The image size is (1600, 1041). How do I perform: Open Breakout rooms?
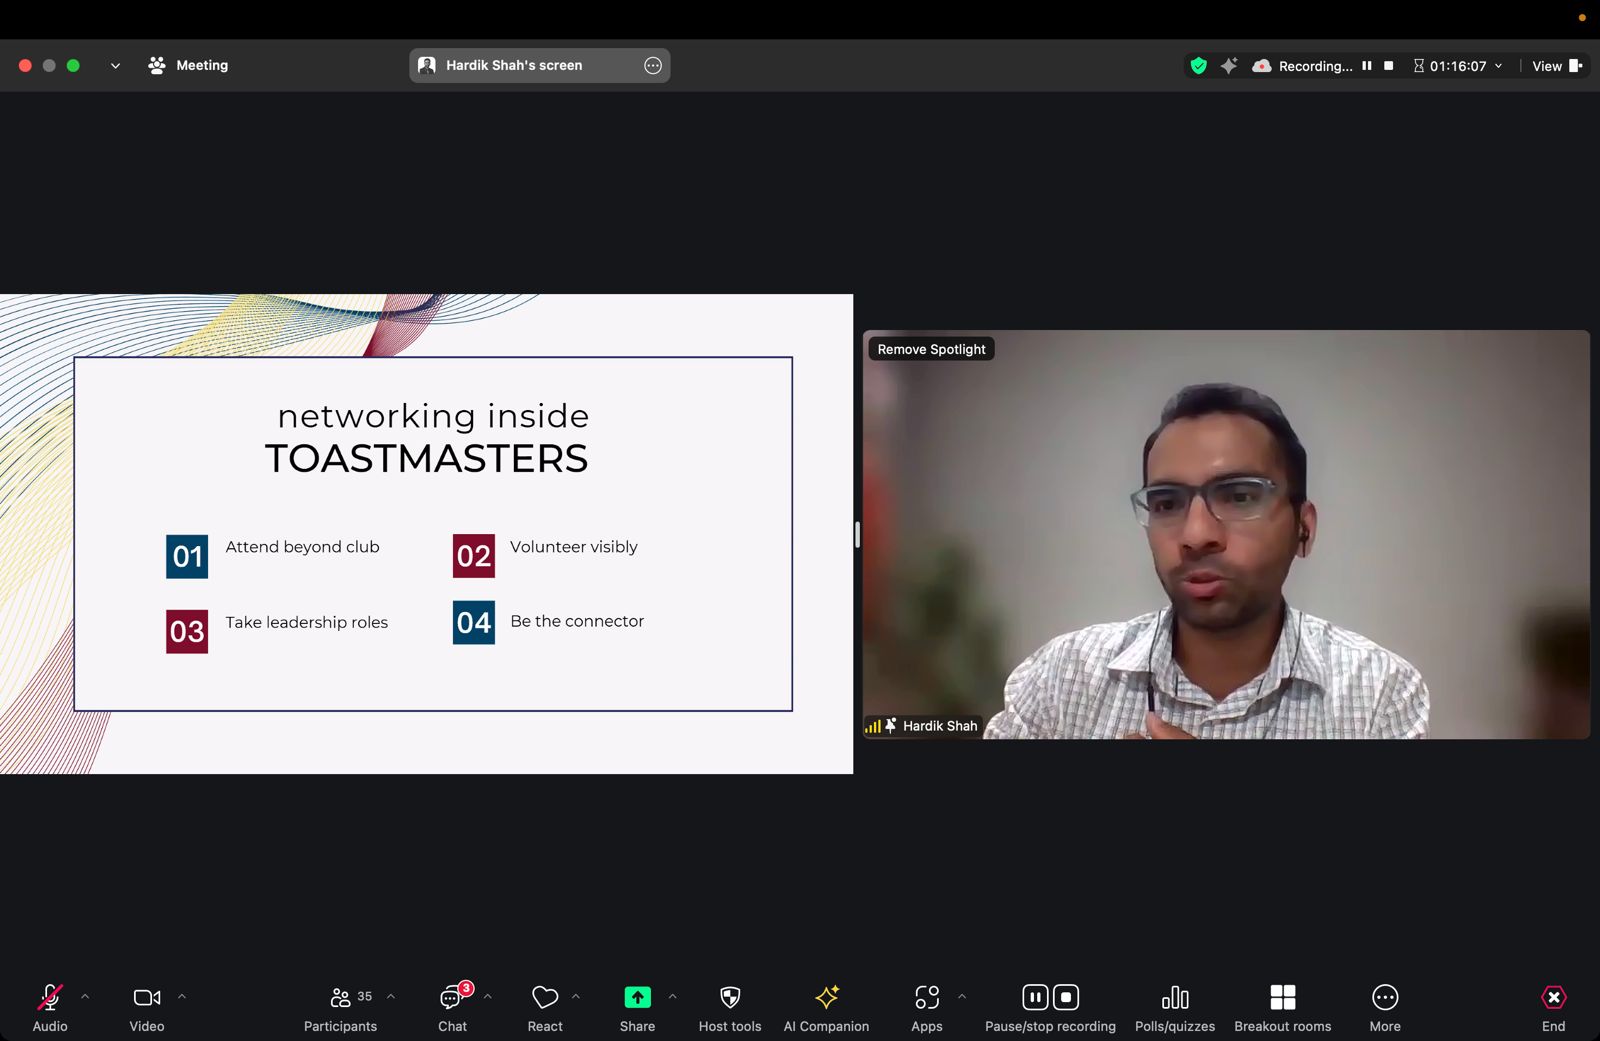pyautogui.click(x=1282, y=1007)
